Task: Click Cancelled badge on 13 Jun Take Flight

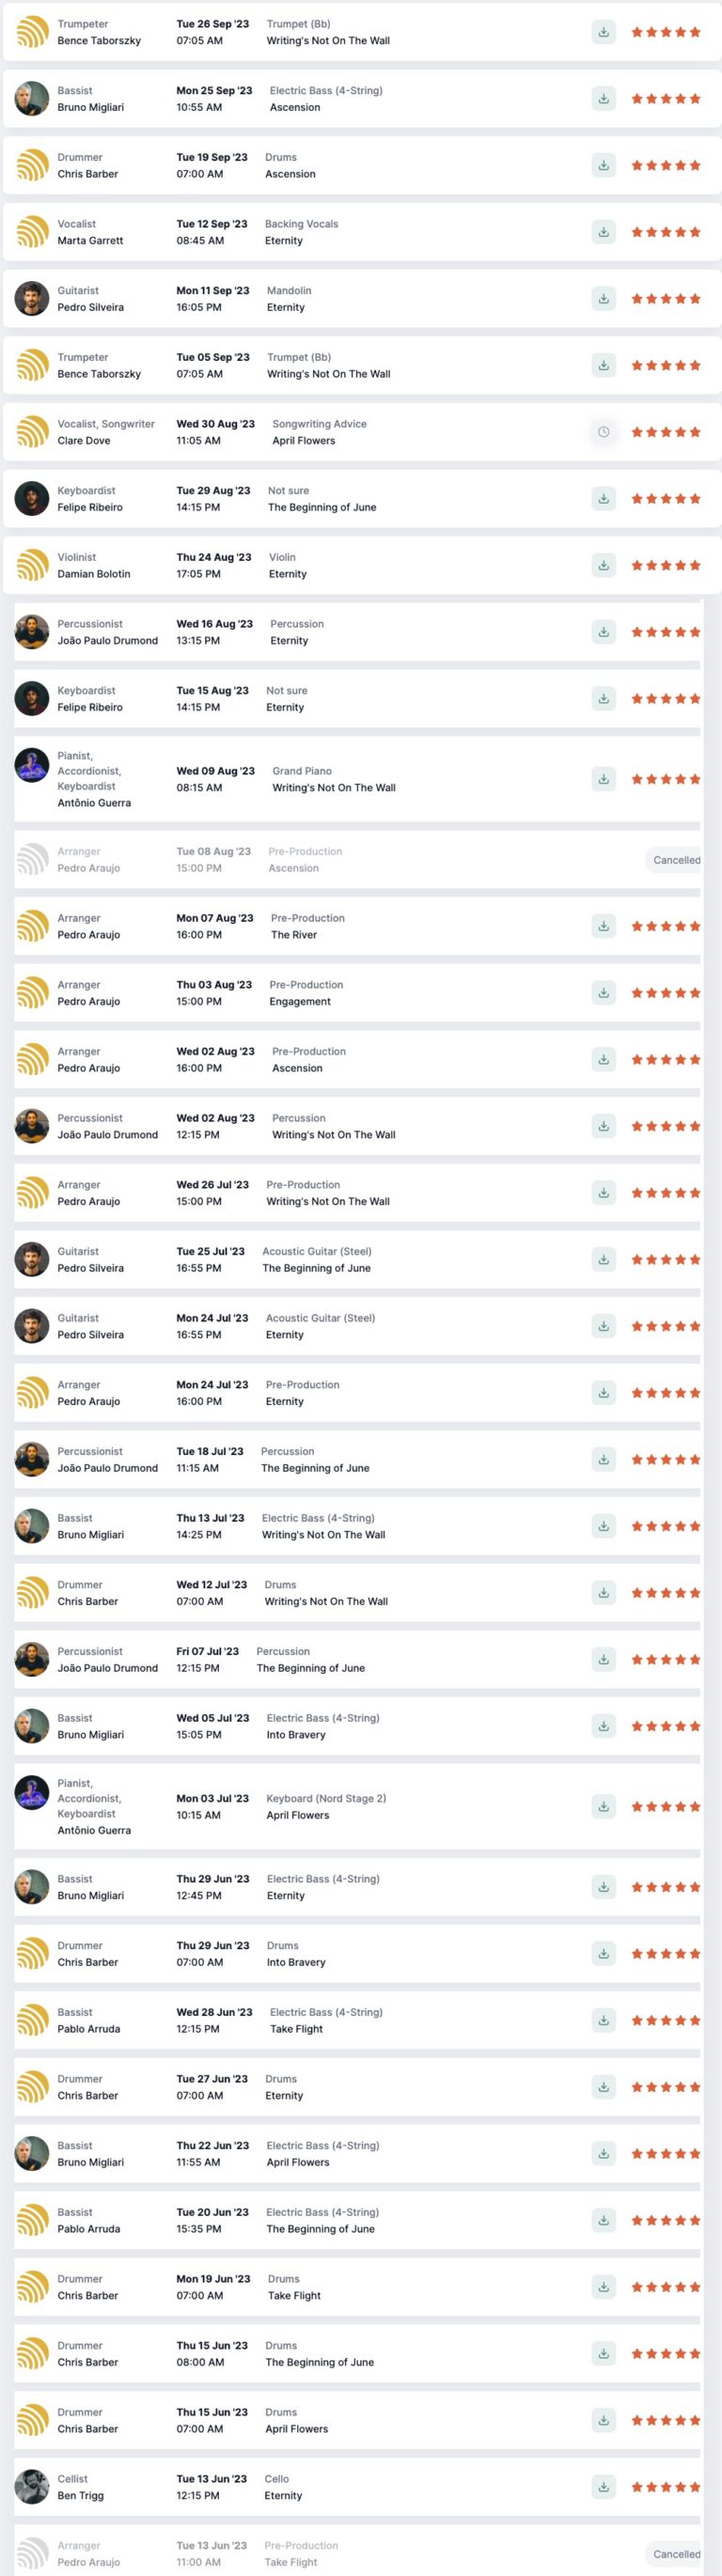Action: click(x=676, y=2554)
